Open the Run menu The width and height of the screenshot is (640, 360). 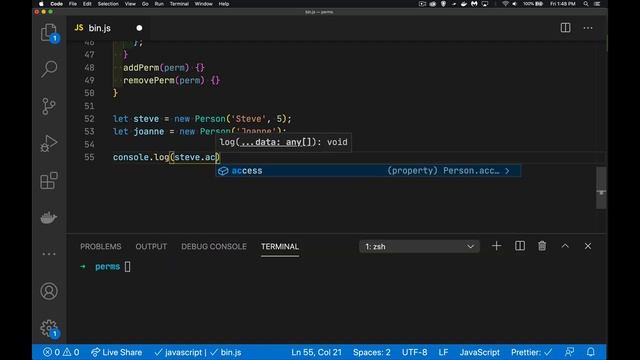point(159,4)
